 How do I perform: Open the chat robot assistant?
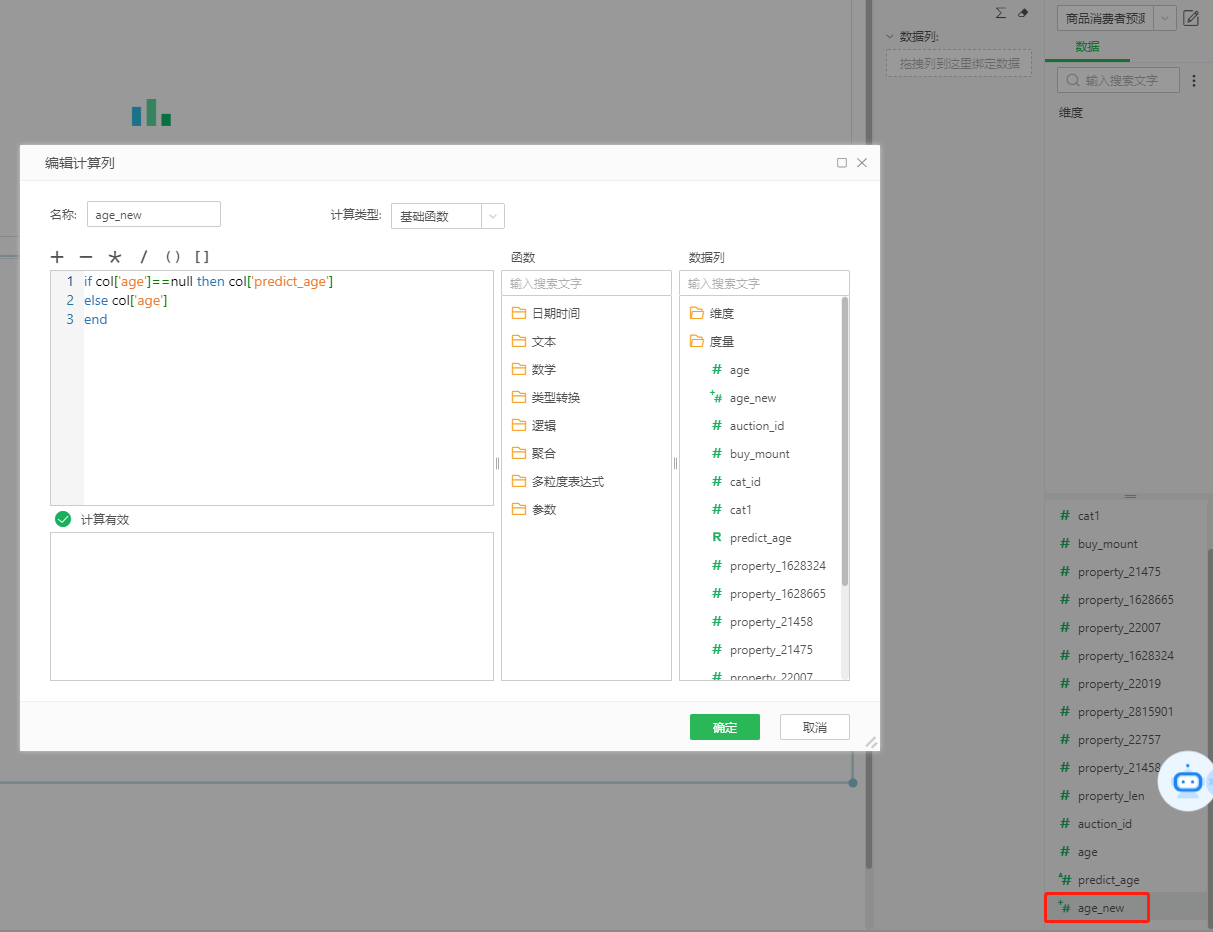coord(1187,782)
